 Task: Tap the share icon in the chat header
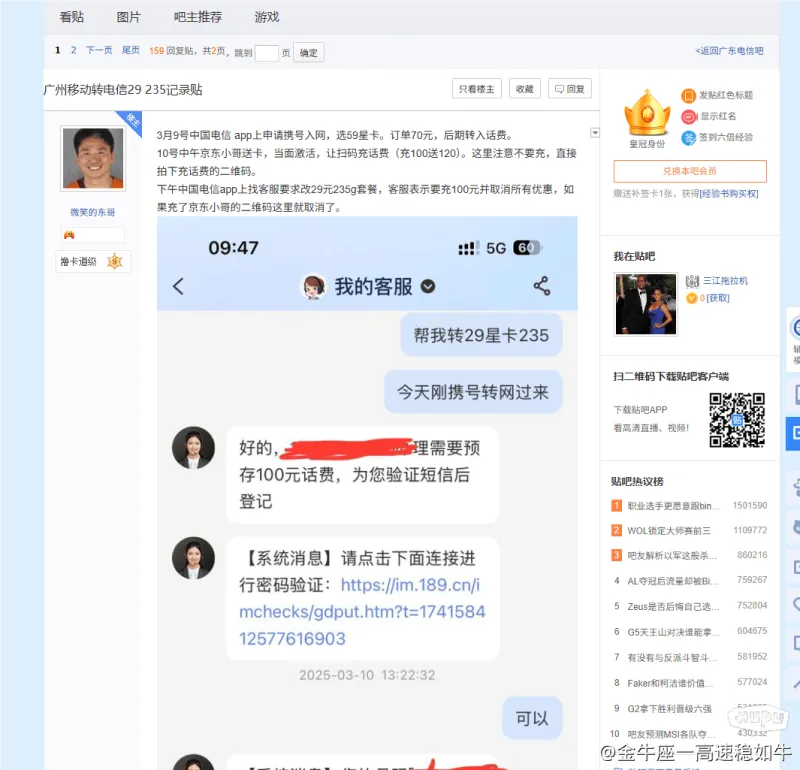tap(542, 286)
